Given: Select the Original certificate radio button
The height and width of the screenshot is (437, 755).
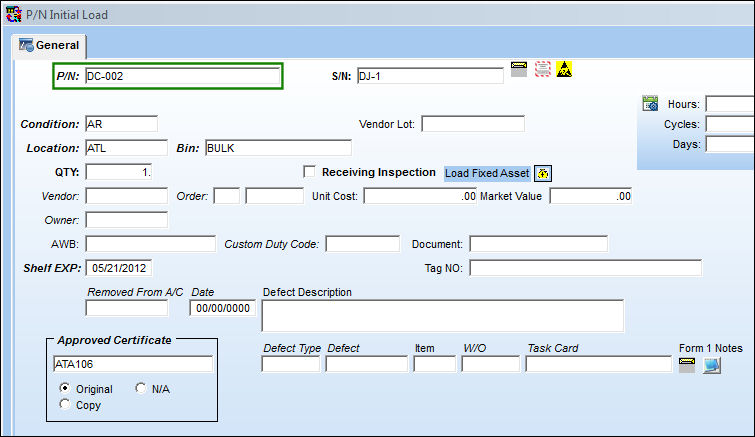Looking at the screenshot, I should (x=65, y=388).
